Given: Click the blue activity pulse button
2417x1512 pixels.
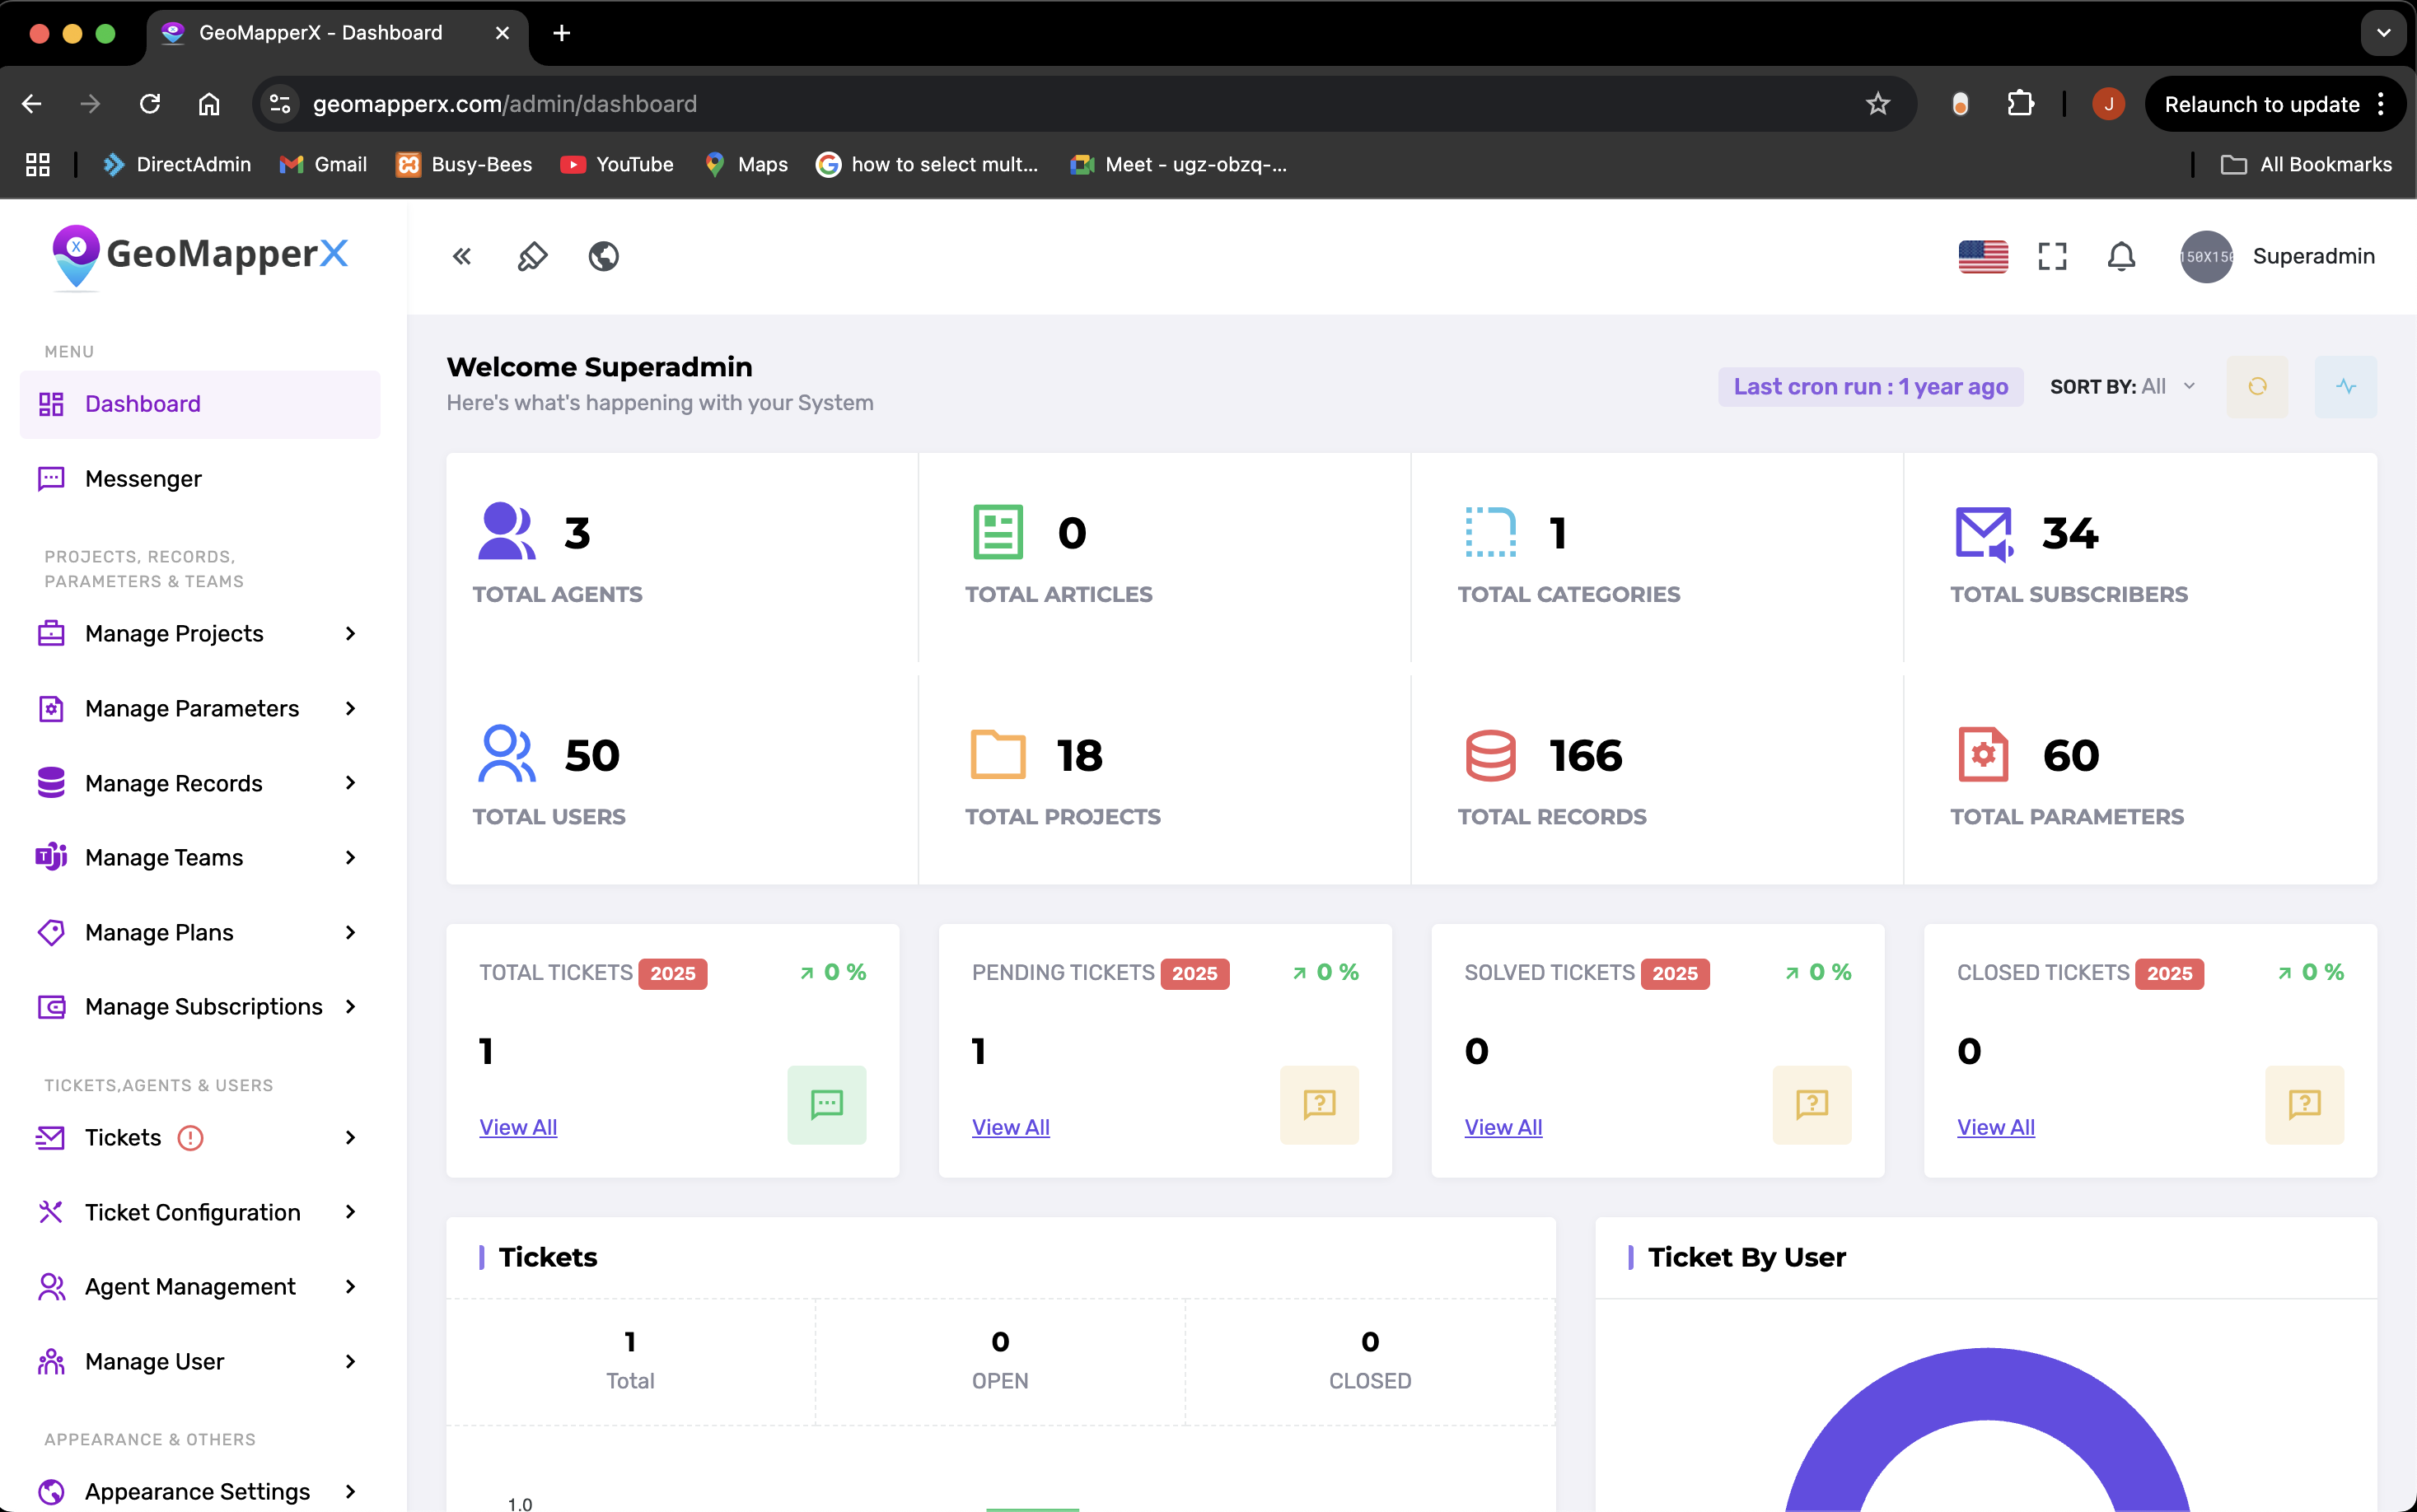Looking at the screenshot, I should [x=2345, y=387].
